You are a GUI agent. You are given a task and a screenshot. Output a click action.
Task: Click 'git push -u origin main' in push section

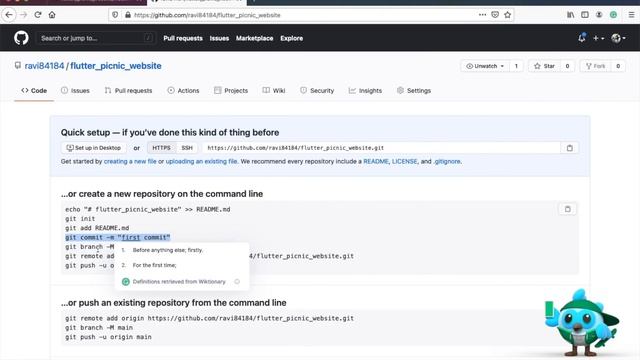[108, 337]
